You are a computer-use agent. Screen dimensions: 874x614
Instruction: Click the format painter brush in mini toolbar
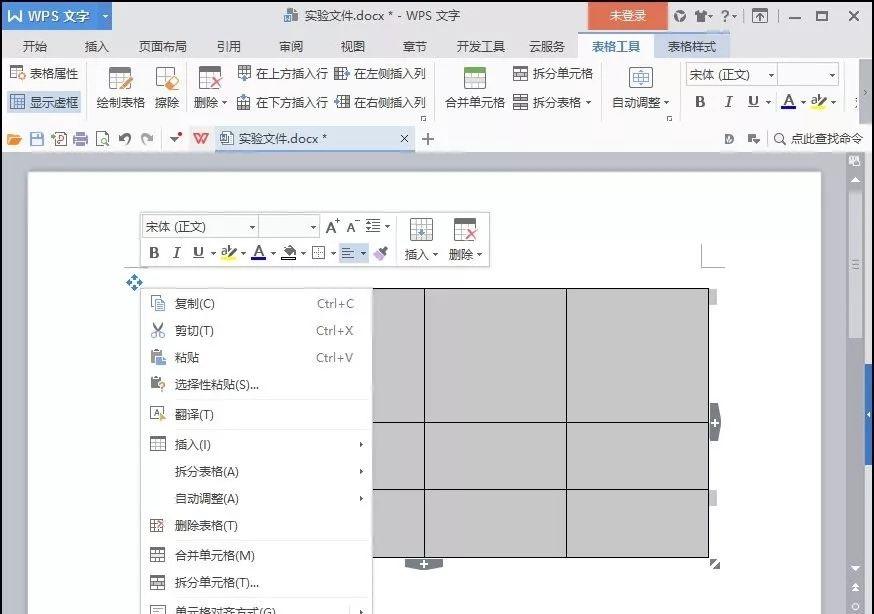(x=381, y=254)
